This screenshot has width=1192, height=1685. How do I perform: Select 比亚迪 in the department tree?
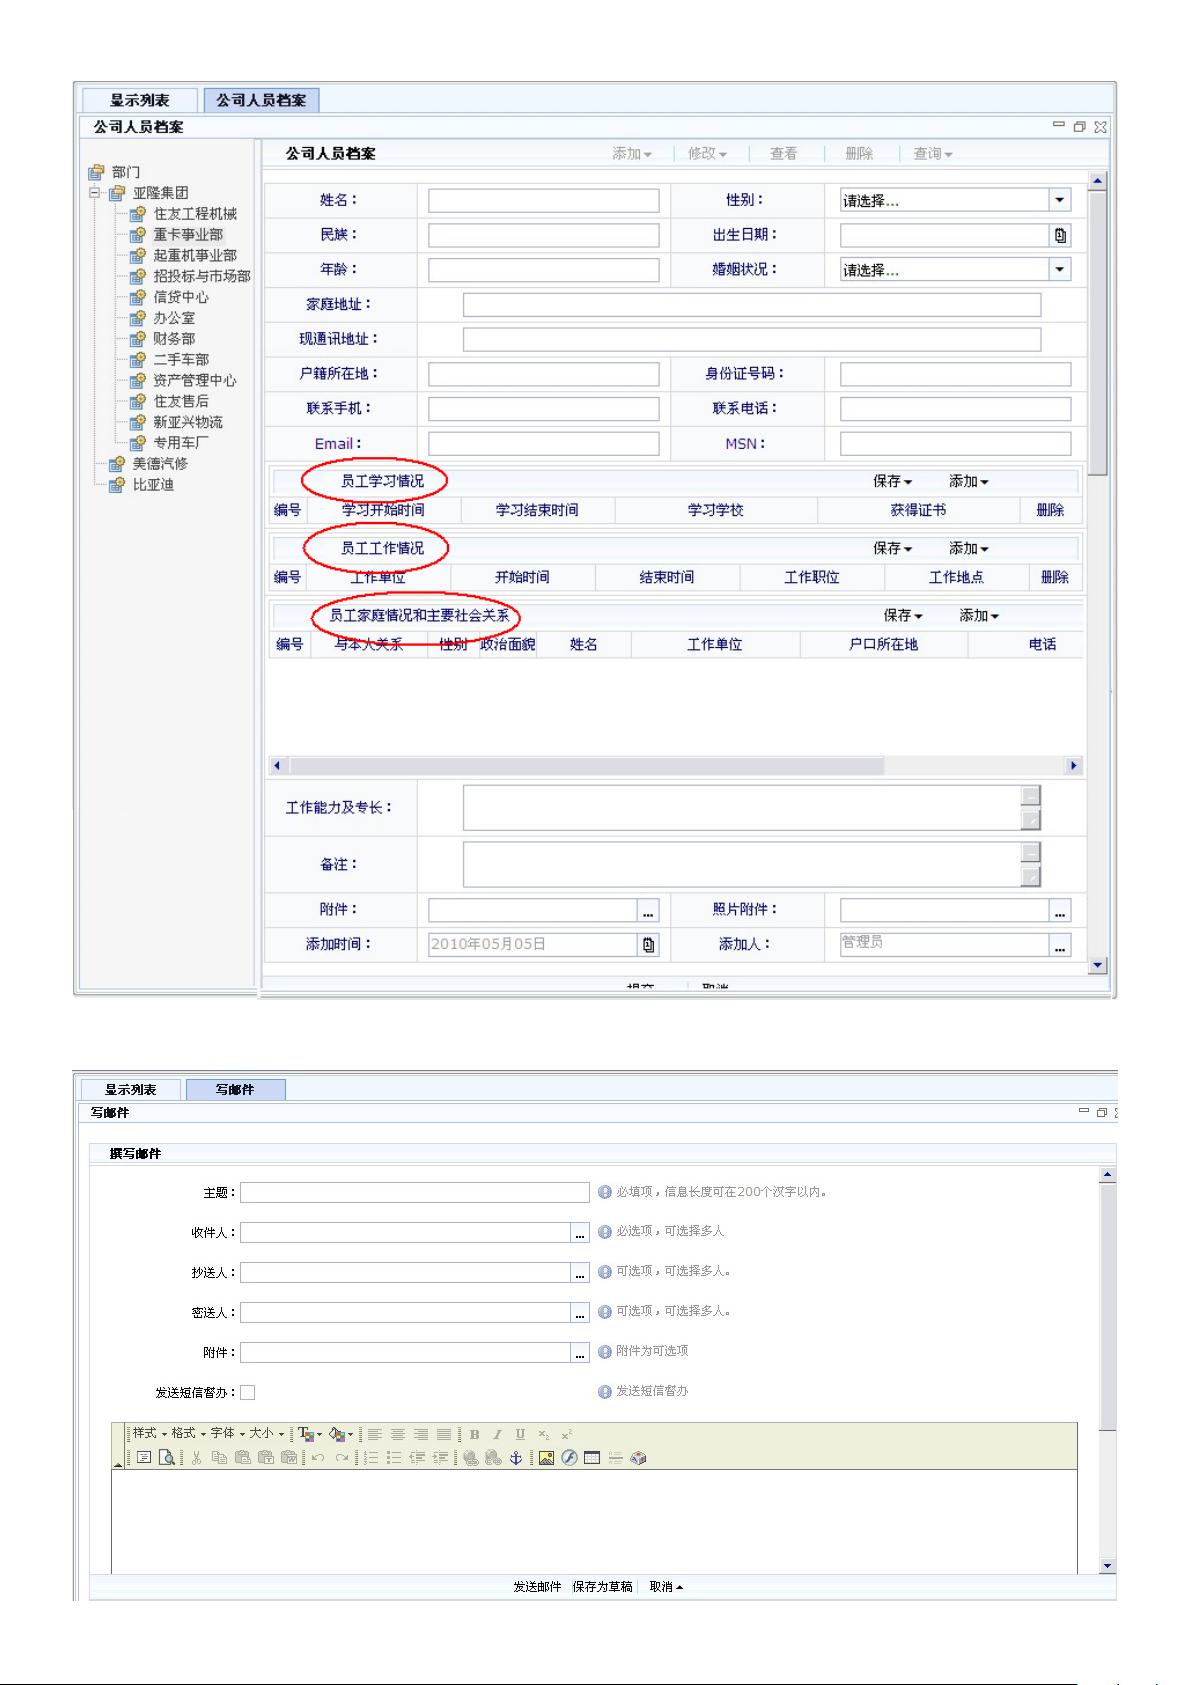pos(153,484)
